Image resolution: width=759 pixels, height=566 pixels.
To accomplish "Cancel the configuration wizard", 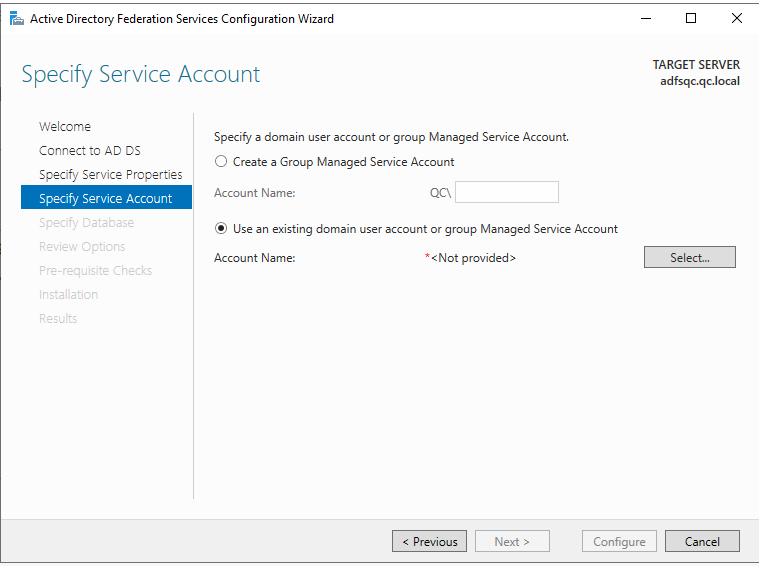I will coord(702,542).
